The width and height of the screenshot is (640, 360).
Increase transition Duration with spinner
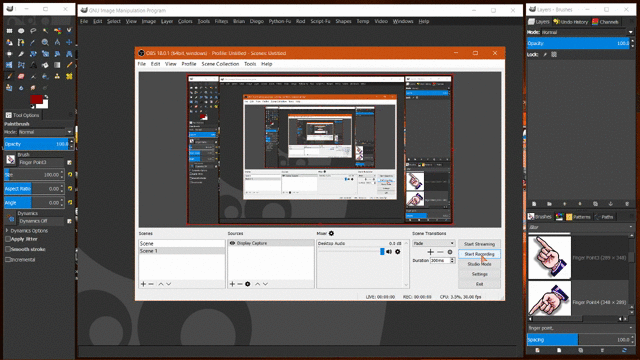tap(452, 259)
